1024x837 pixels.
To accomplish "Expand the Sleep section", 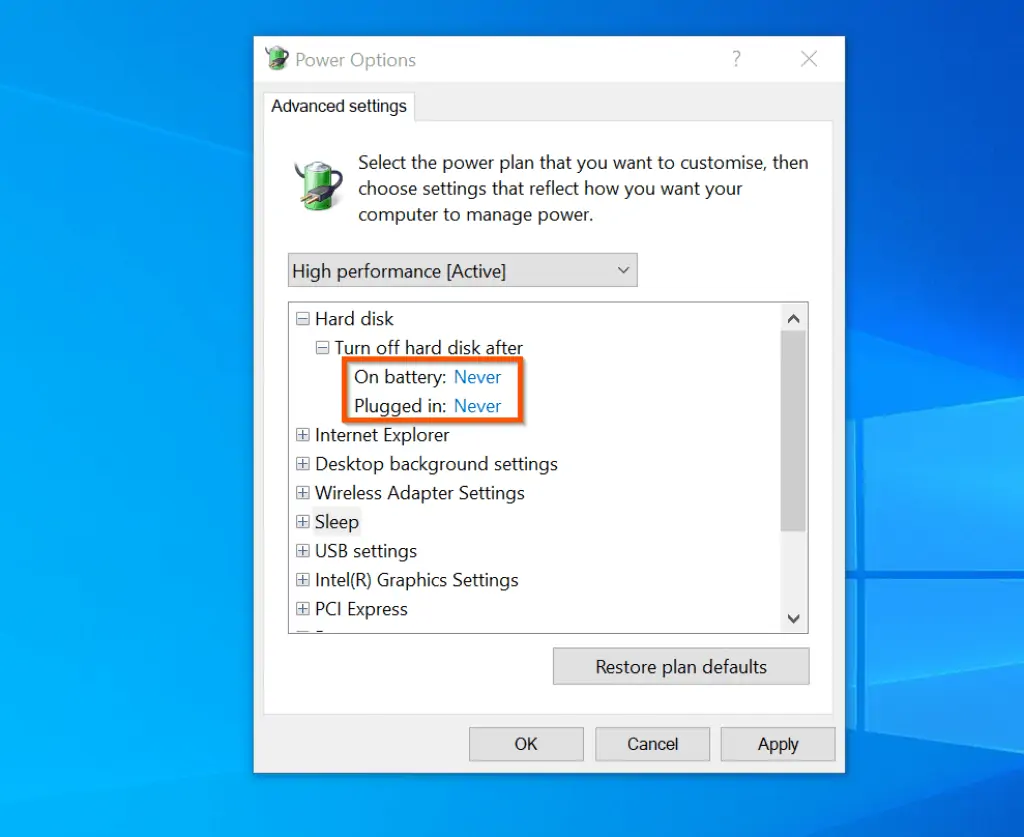I will [302, 521].
